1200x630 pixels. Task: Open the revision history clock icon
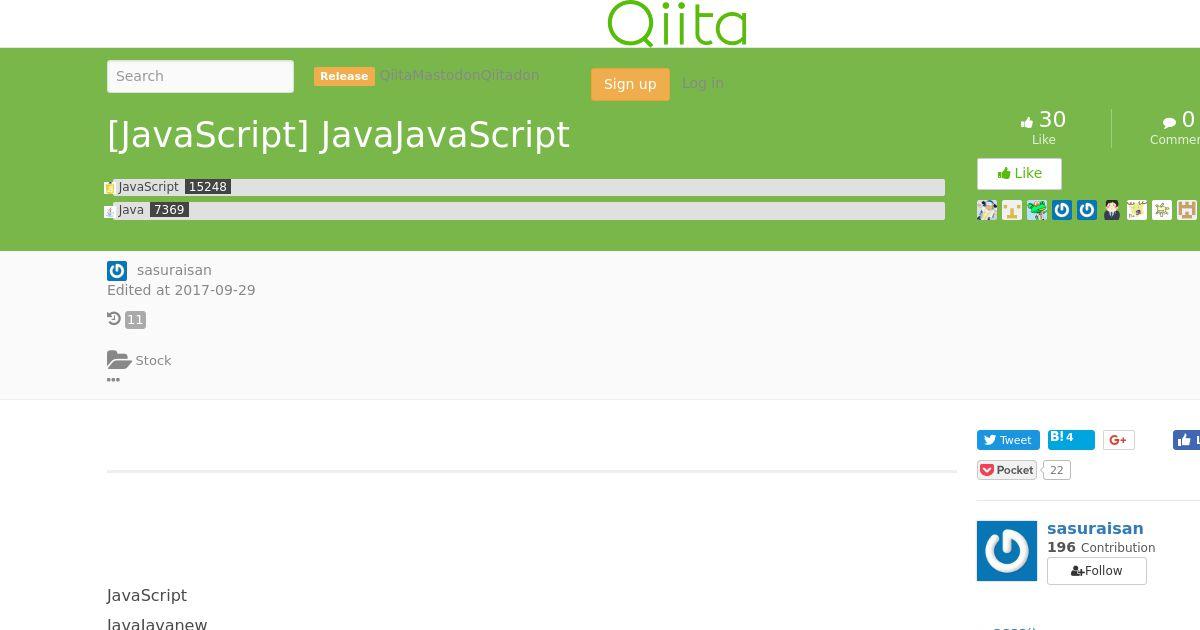click(114, 319)
